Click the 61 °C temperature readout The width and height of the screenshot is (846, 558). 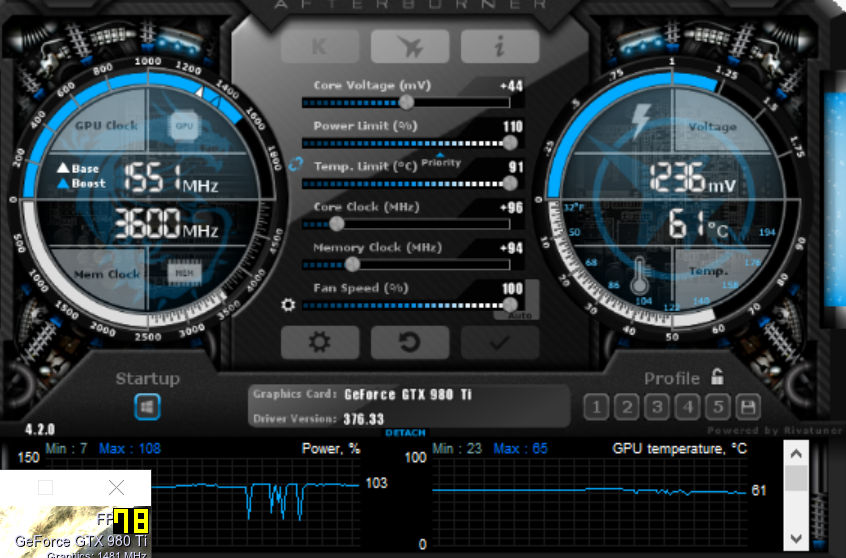[x=698, y=224]
